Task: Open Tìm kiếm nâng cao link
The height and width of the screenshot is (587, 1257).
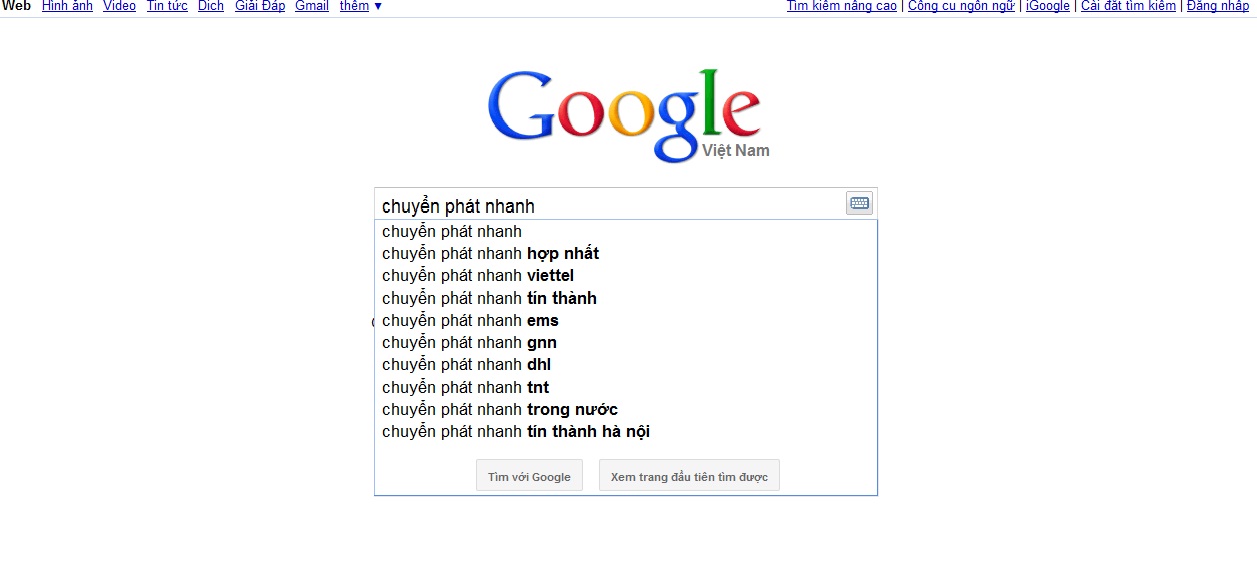Action: 842,6
